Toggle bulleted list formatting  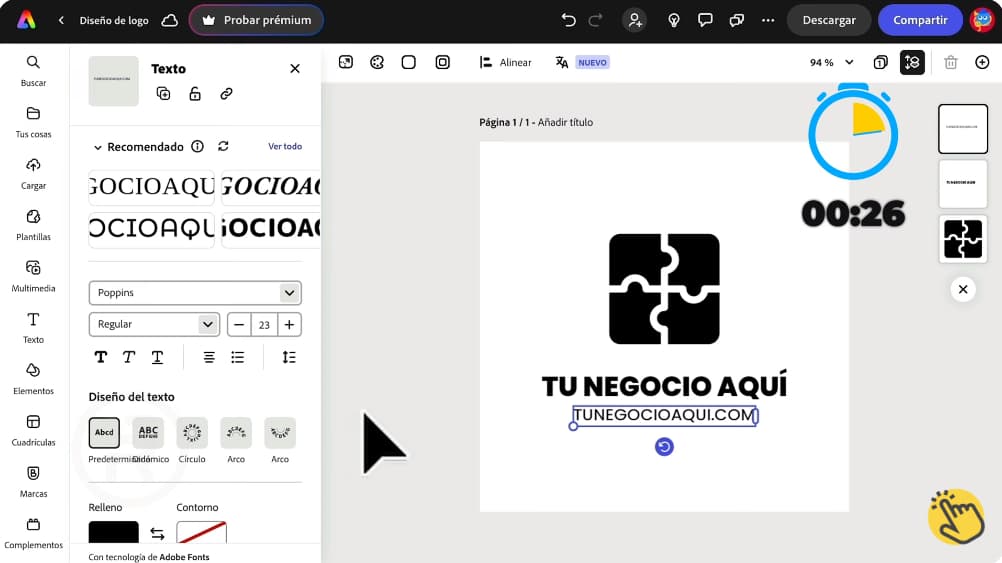tap(238, 357)
